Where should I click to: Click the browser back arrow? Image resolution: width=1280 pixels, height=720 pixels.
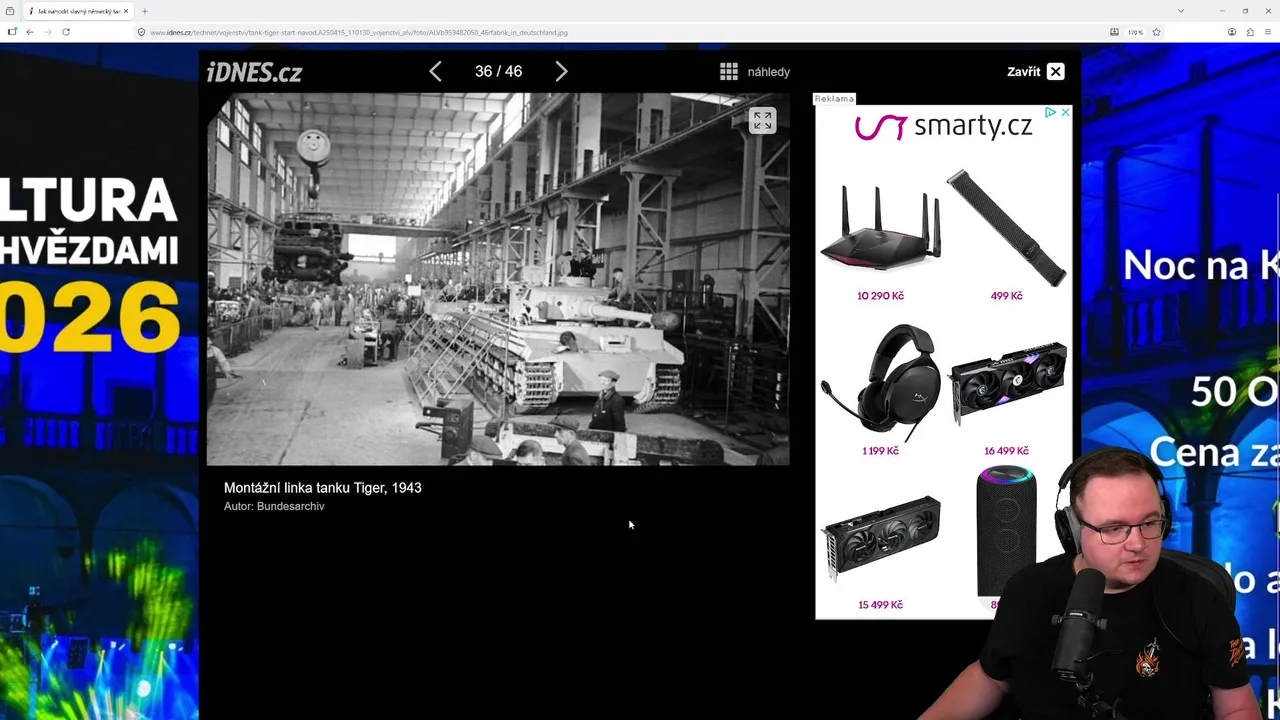click(30, 32)
